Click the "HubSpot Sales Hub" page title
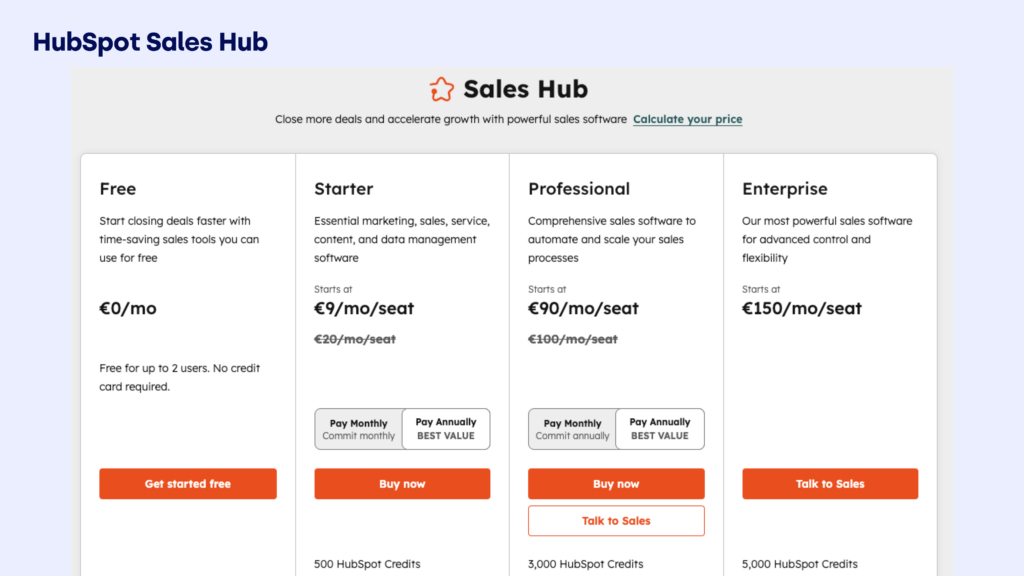 pos(149,41)
